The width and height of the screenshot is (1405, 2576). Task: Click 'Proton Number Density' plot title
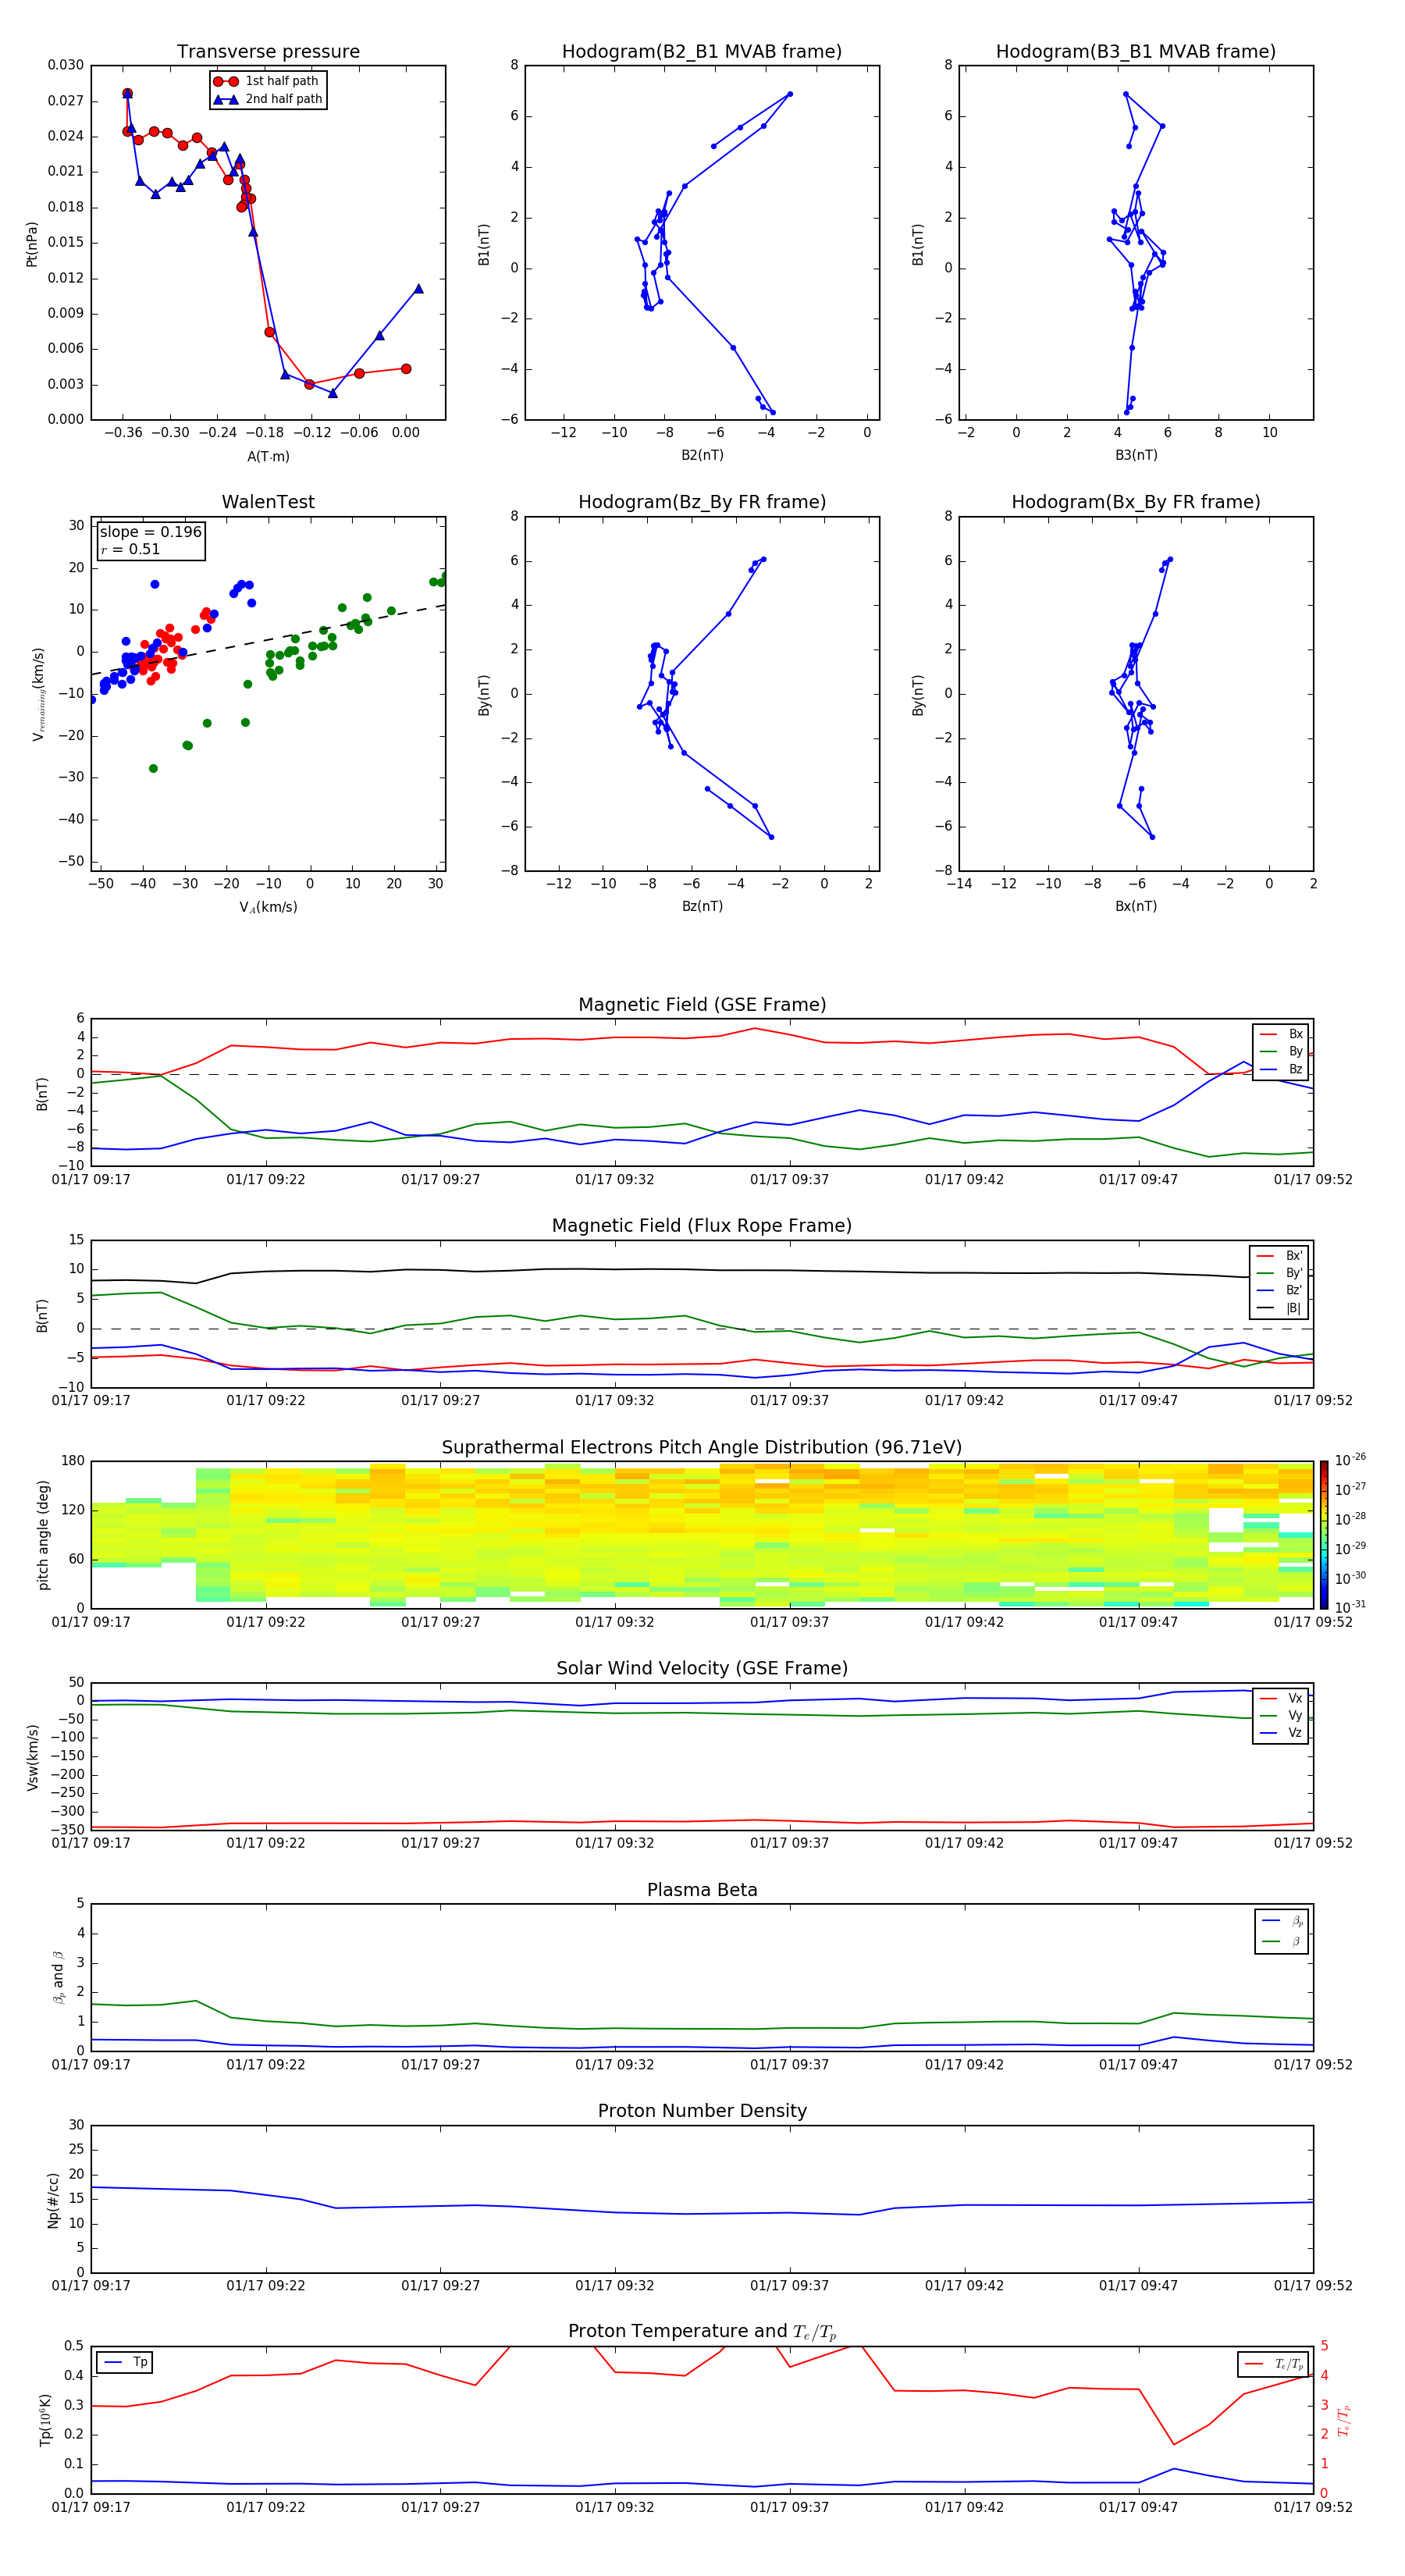tap(702, 2111)
